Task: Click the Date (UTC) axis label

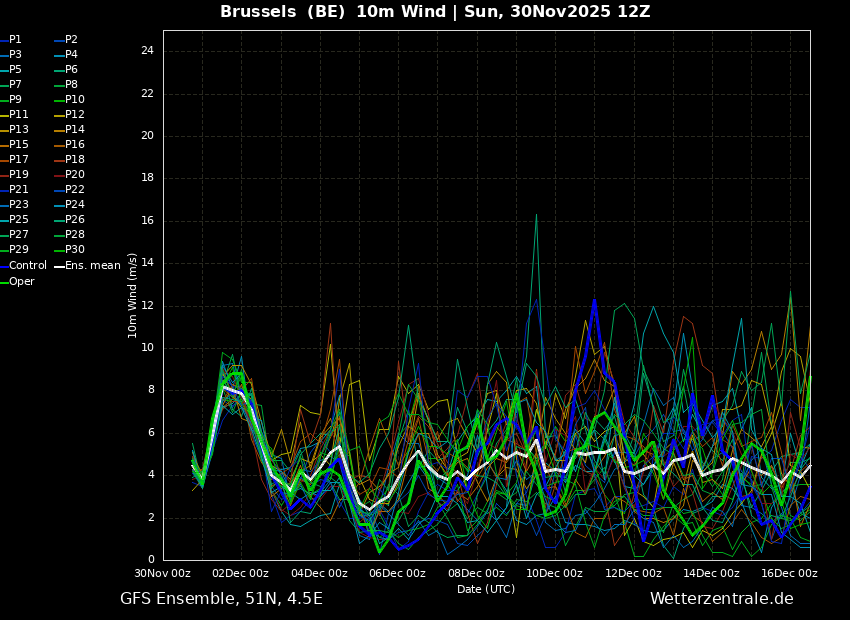Action: pyautogui.click(x=486, y=589)
